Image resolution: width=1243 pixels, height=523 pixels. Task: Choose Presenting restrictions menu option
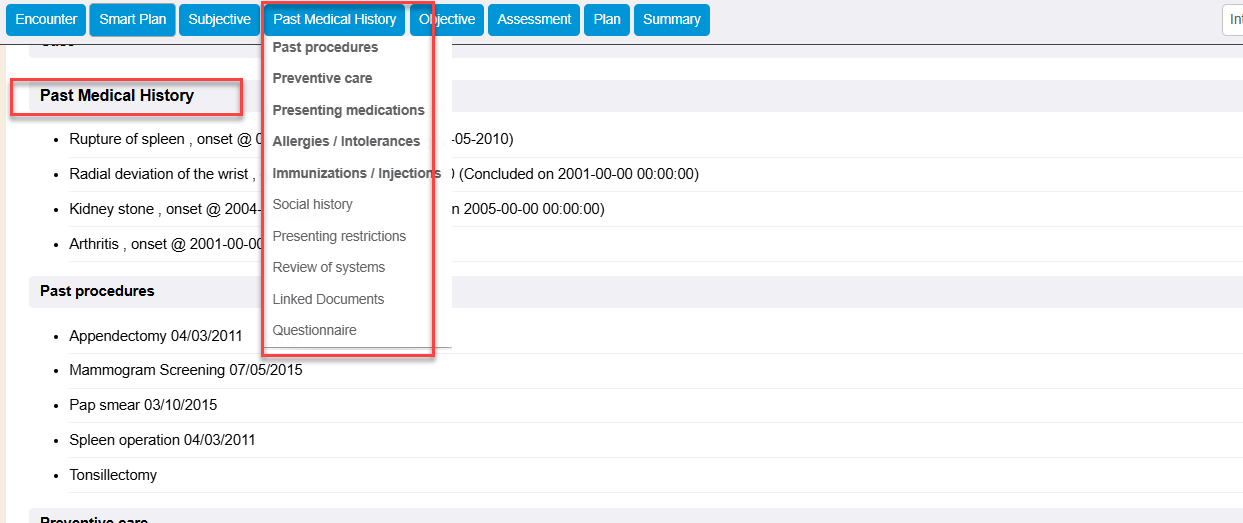pos(339,236)
